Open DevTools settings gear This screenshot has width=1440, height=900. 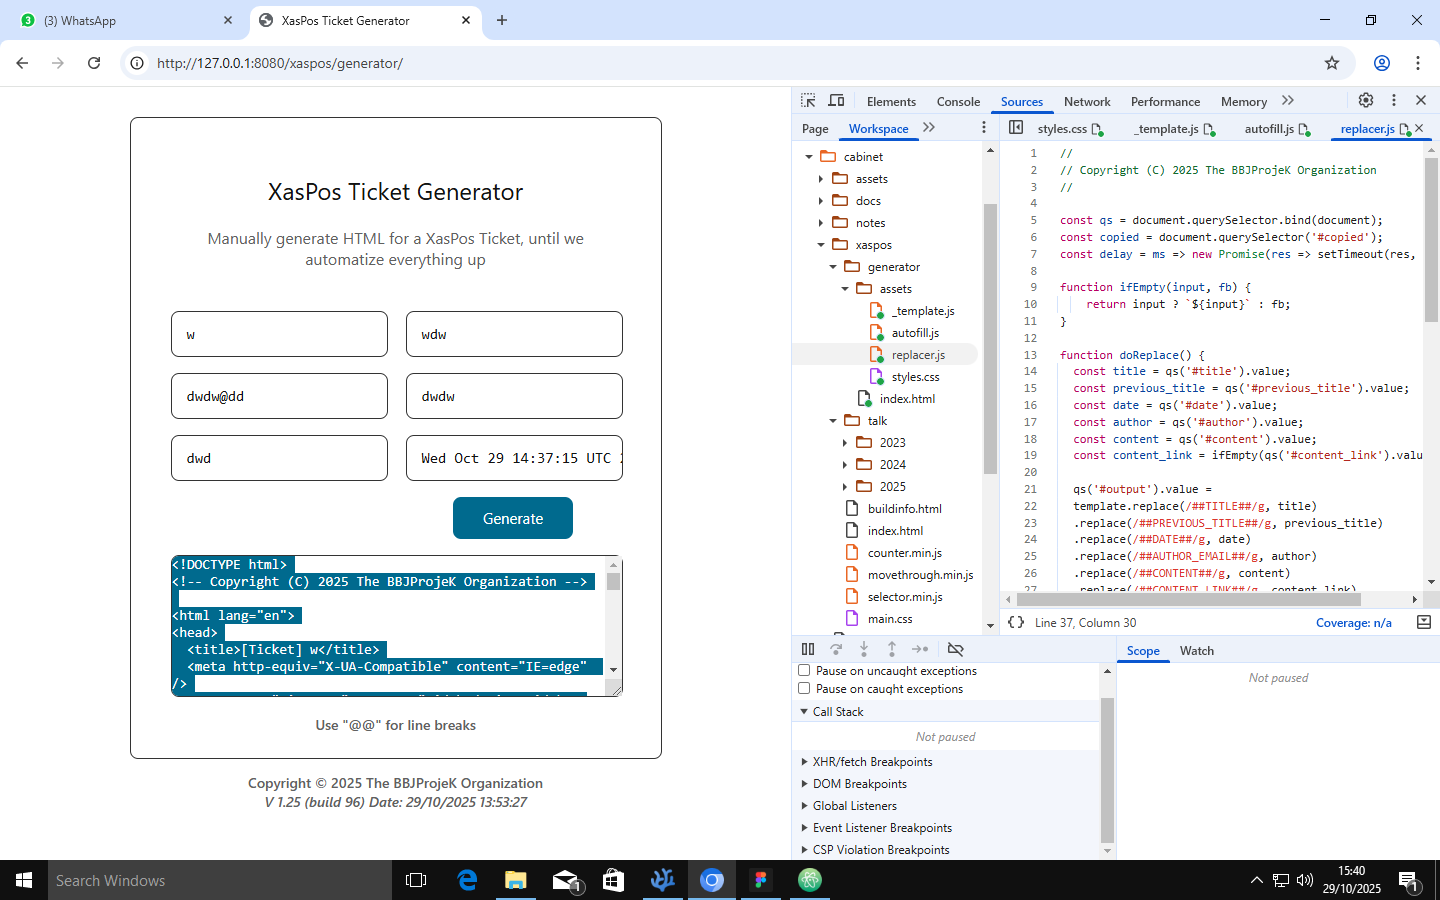[1366, 100]
